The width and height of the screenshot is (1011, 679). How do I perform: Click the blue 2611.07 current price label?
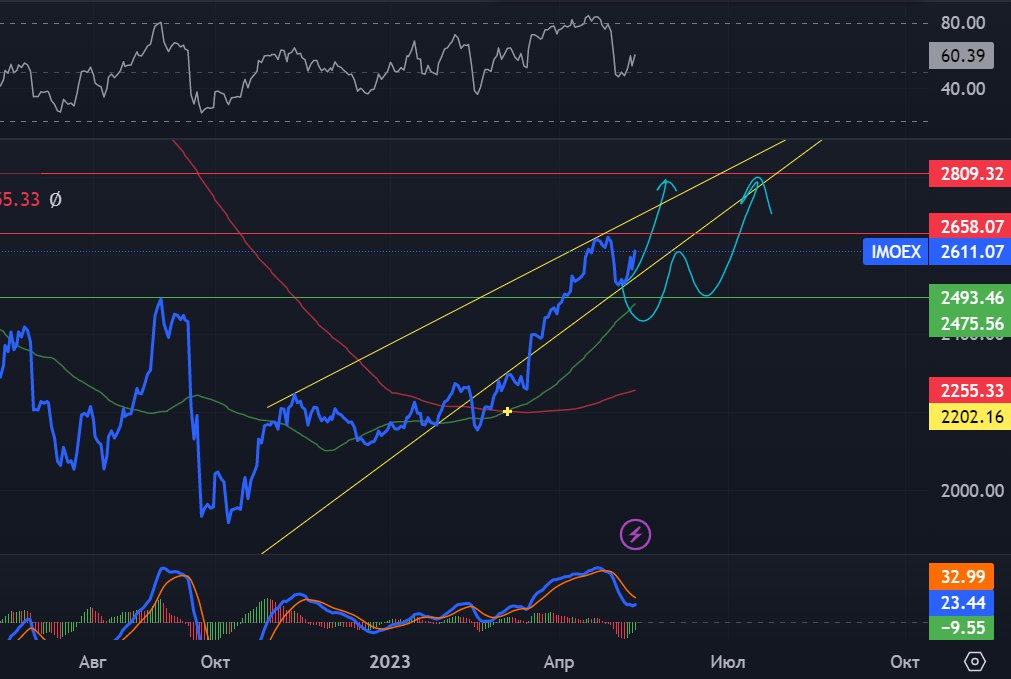tap(966, 252)
